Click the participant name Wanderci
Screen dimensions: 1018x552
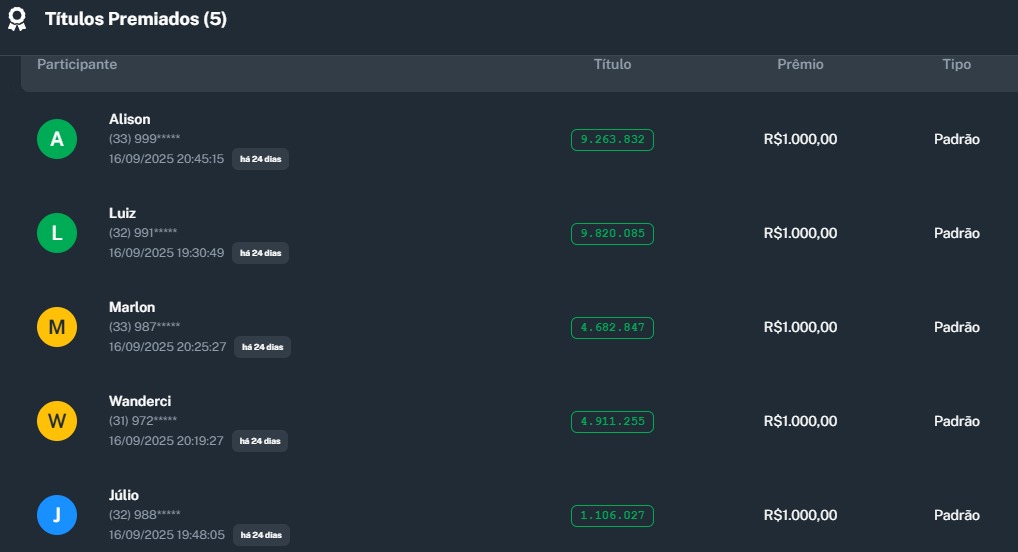140,401
